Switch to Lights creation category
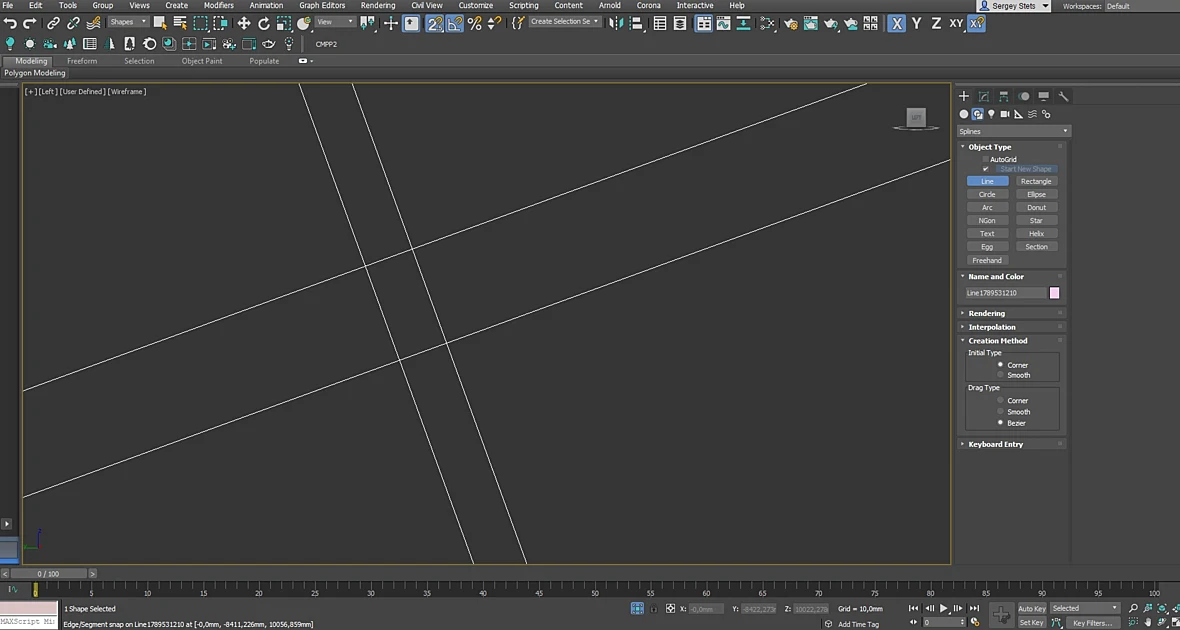 (991, 114)
